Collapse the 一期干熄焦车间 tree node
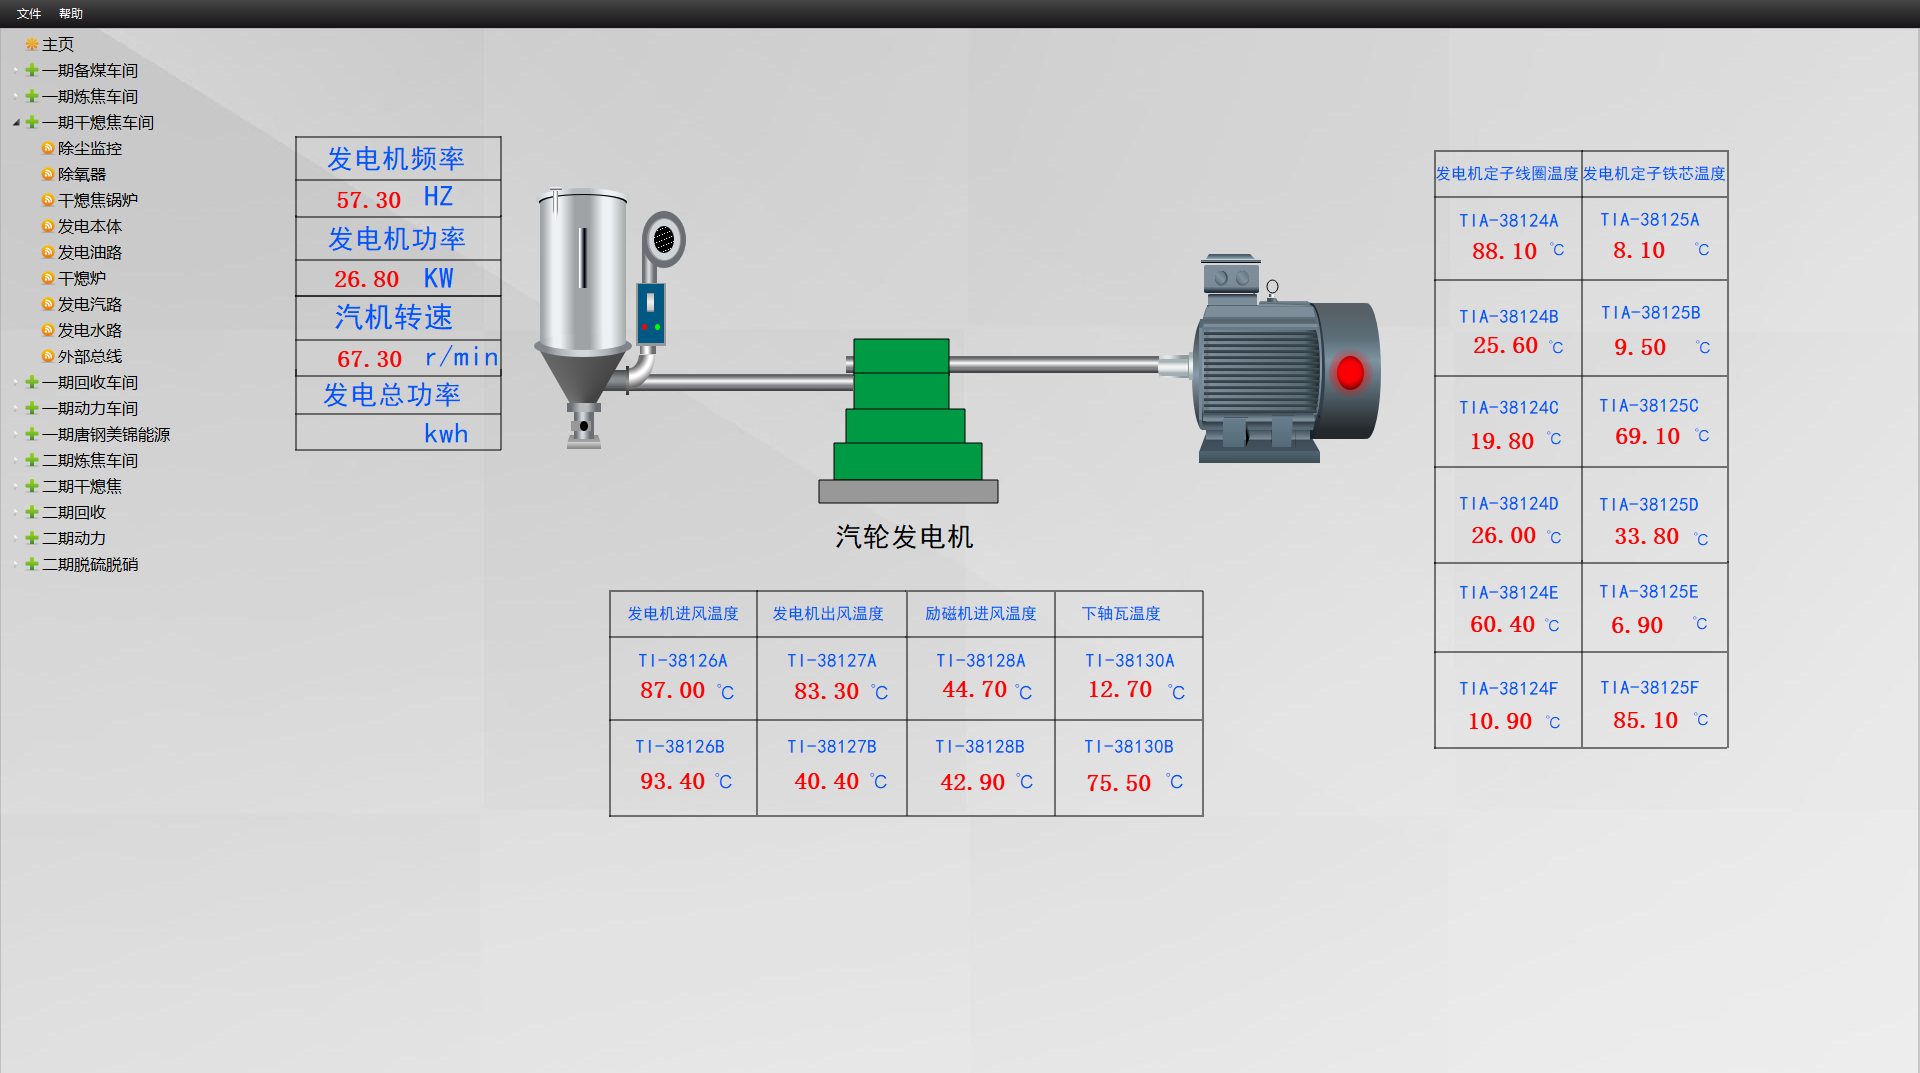This screenshot has height=1073, width=1920. (x=16, y=122)
